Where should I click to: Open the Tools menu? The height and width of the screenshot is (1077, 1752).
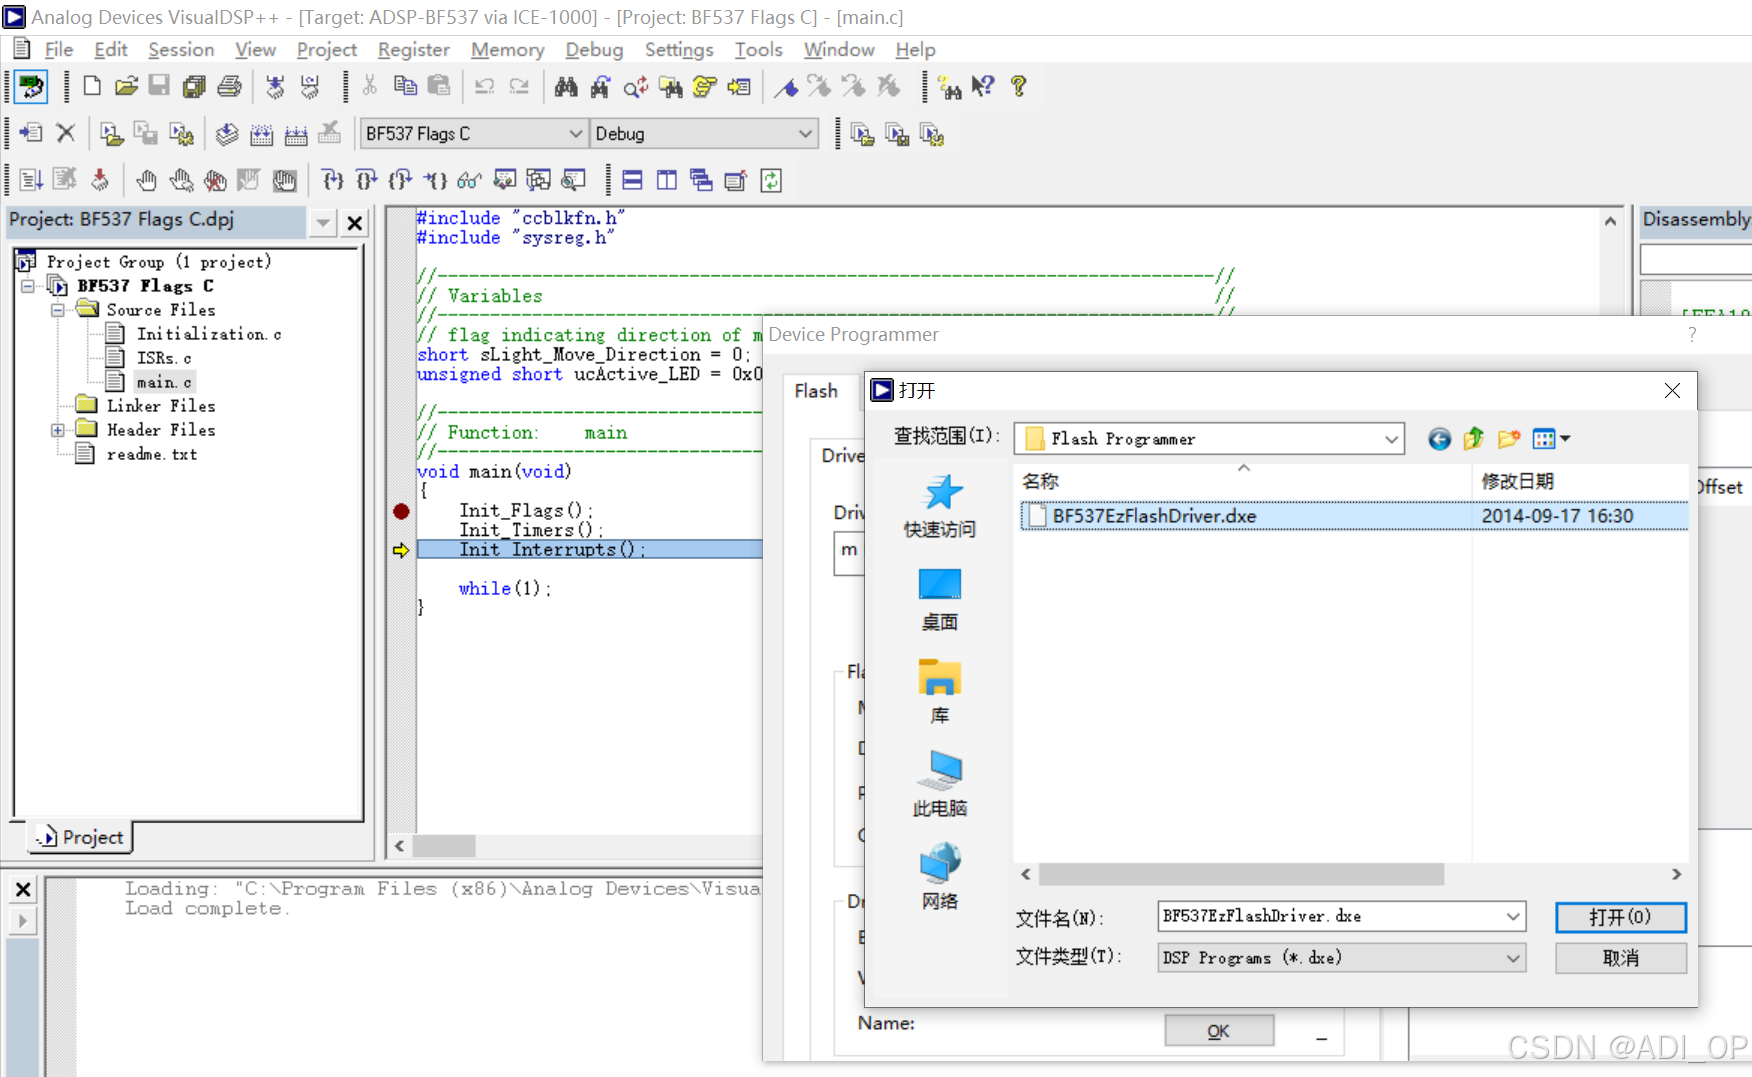[x=758, y=49]
